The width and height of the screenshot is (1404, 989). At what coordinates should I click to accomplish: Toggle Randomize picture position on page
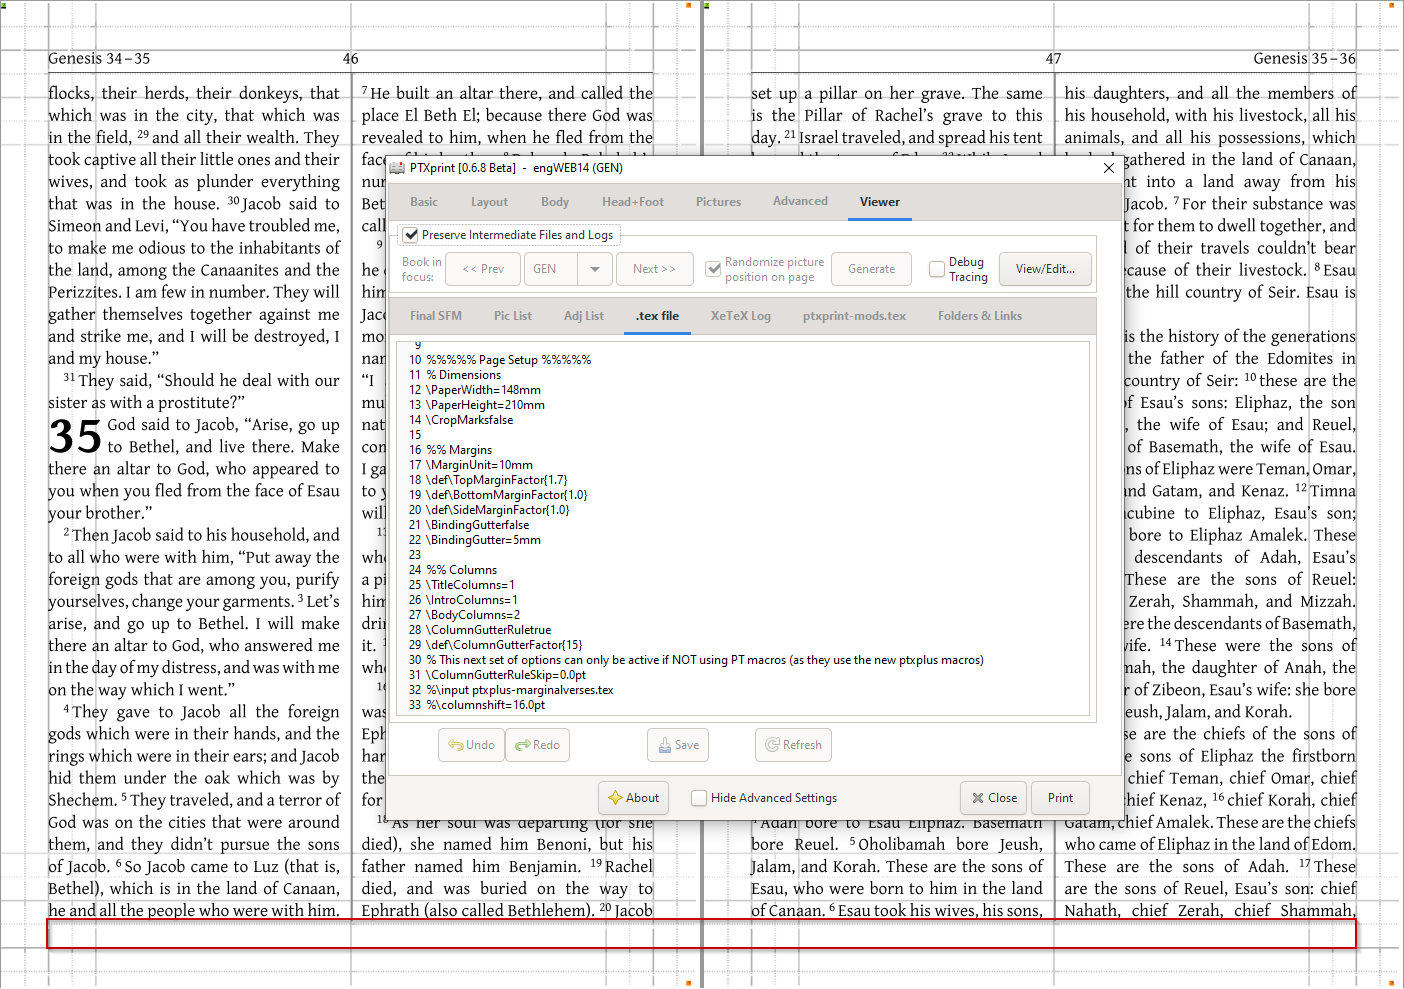713,269
